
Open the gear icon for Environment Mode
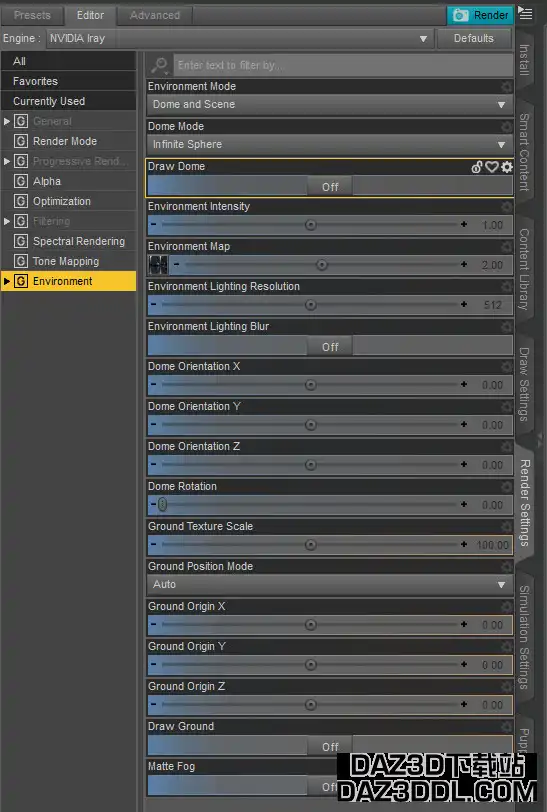(x=506, y=86)
